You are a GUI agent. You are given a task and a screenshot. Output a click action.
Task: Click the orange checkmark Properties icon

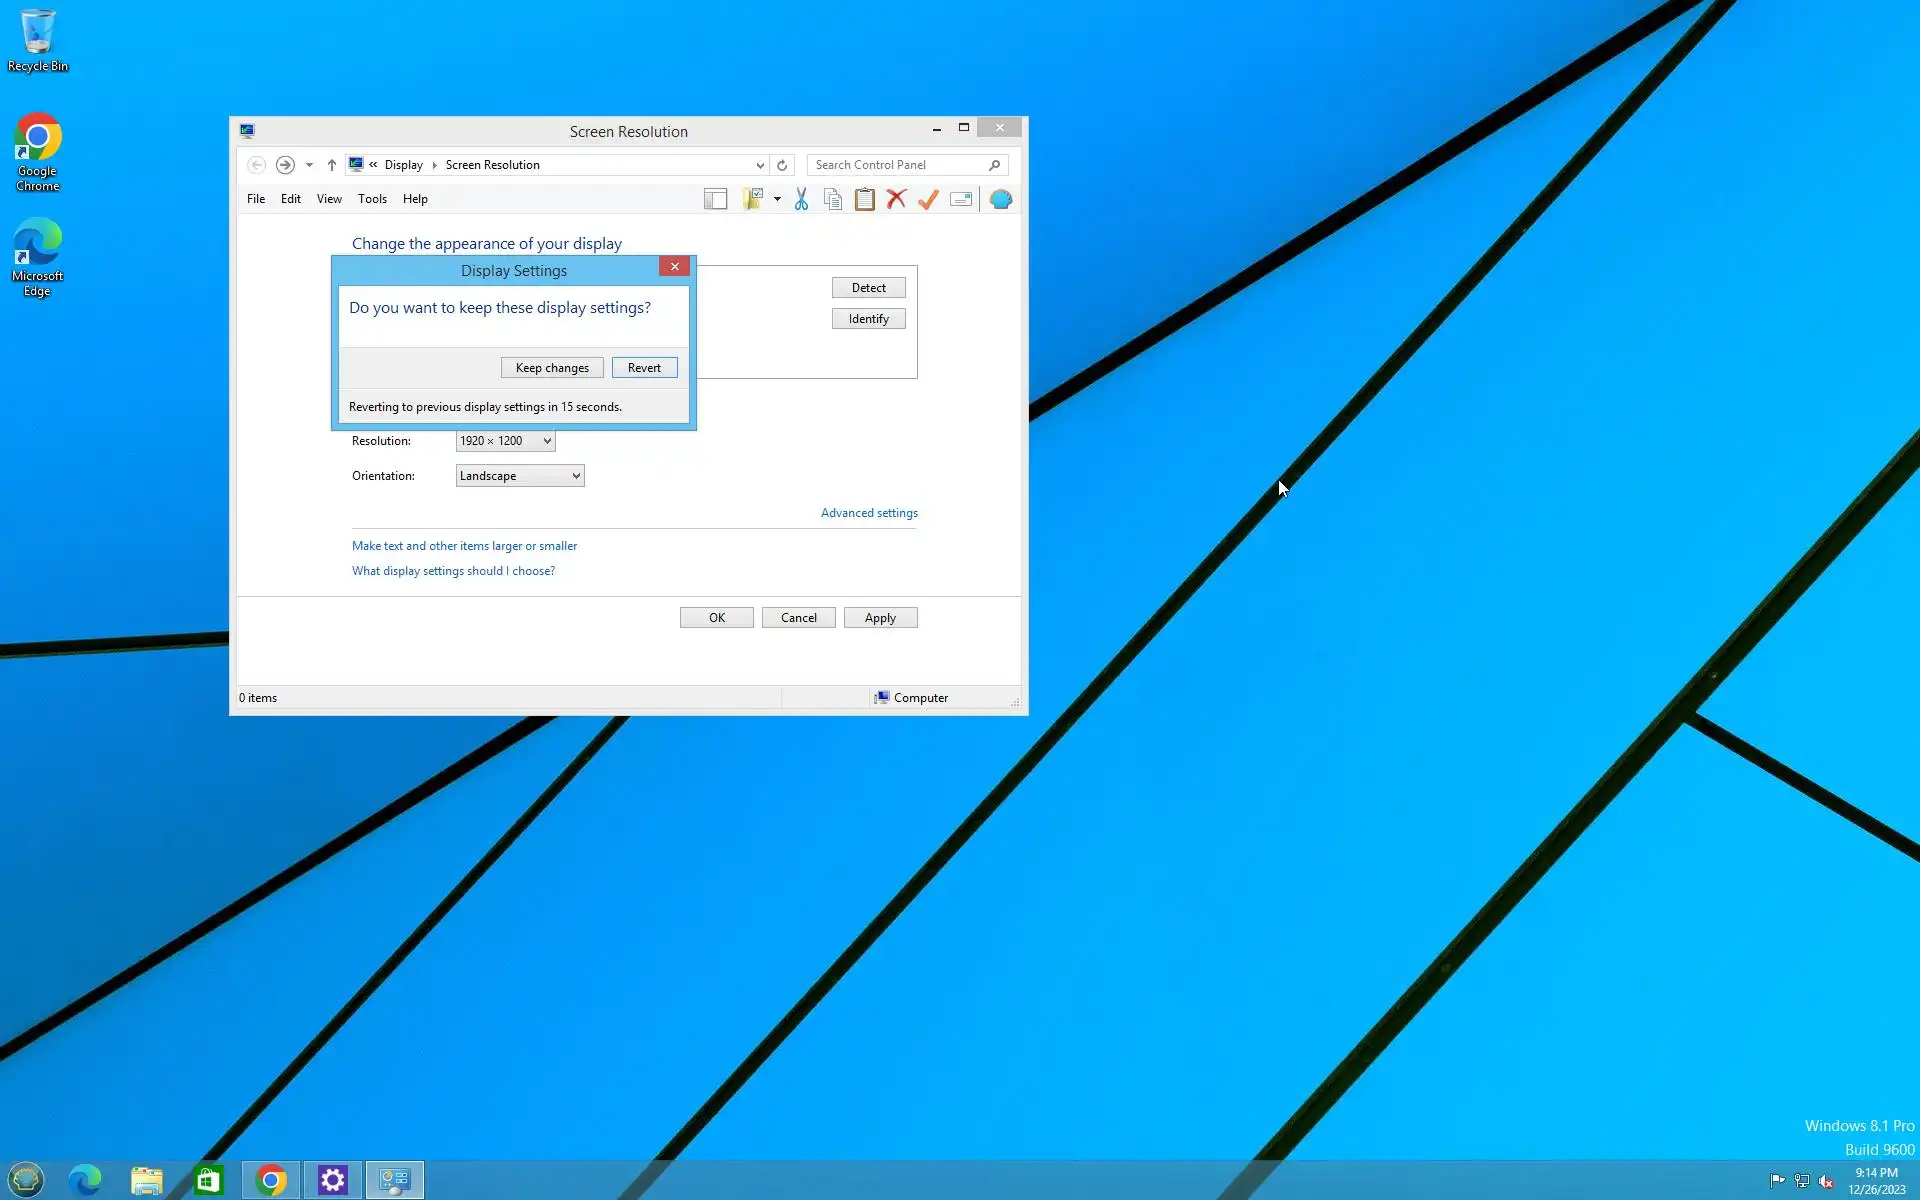[928, 199]
